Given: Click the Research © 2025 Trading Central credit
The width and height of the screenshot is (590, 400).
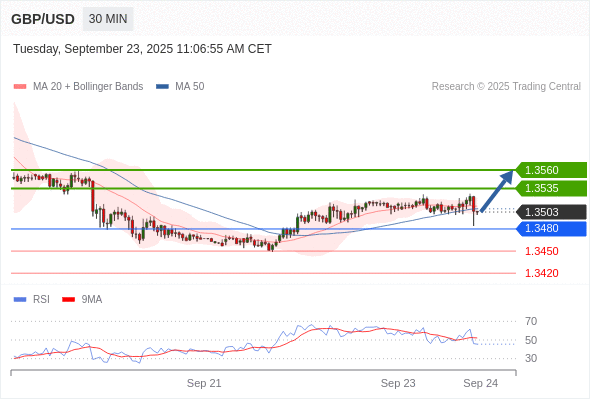Looking at the screenshot, I should (x=506, y=87).
